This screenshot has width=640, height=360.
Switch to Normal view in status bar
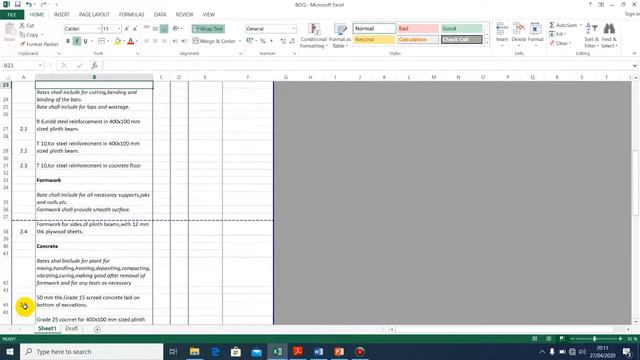coord(535,339)
